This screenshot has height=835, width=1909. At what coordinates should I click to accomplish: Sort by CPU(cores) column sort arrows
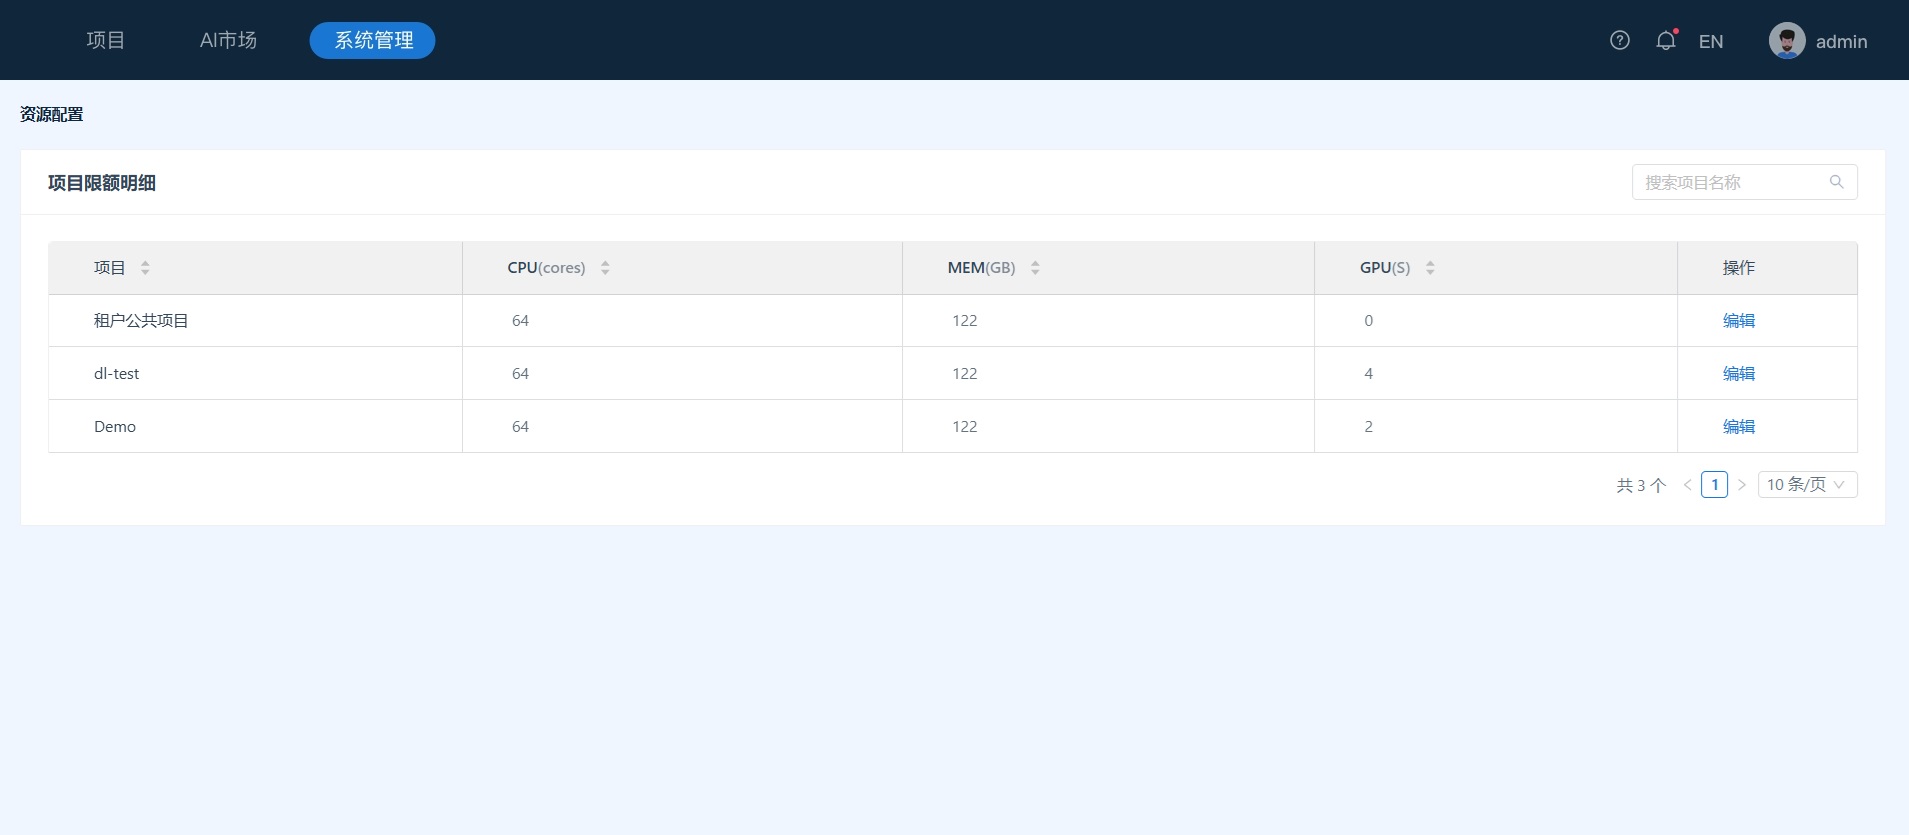coord(605,268)
